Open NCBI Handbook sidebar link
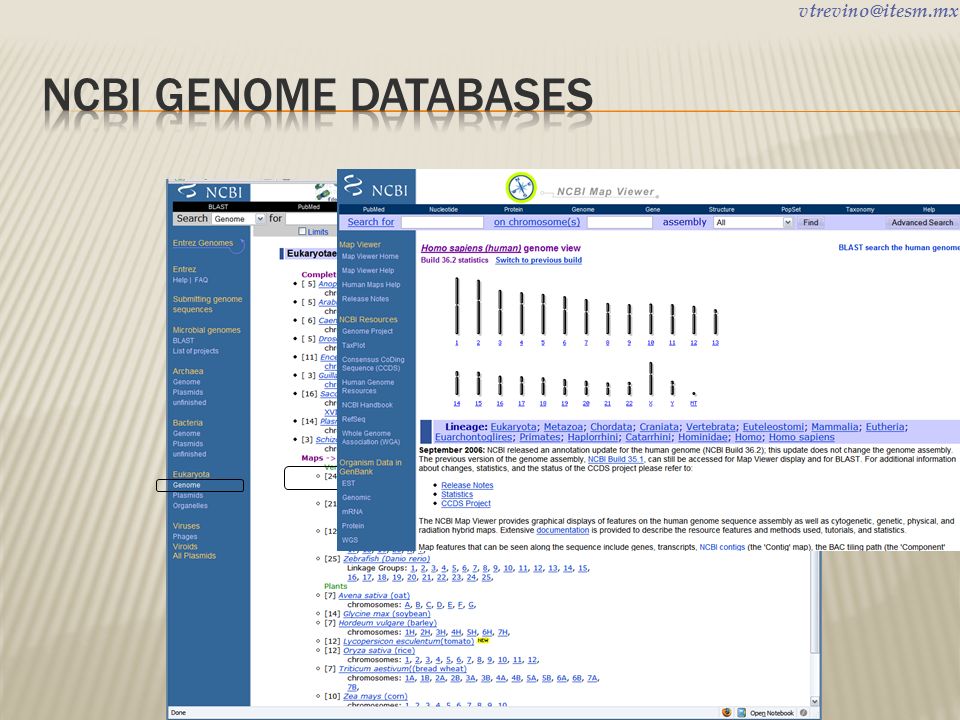 tap(367, 405)
